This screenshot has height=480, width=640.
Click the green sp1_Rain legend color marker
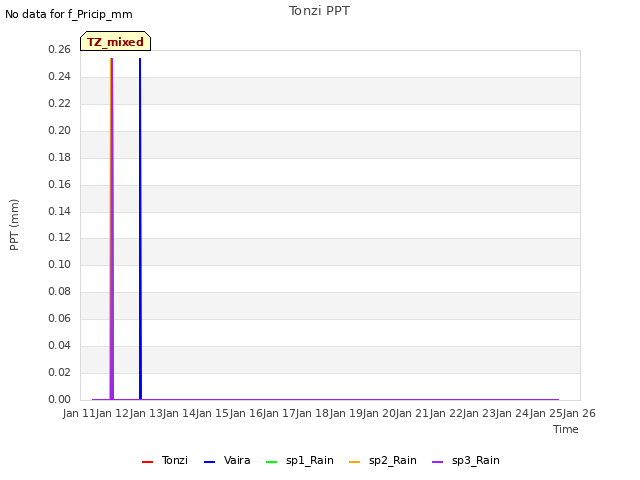(x=271, y=462)
